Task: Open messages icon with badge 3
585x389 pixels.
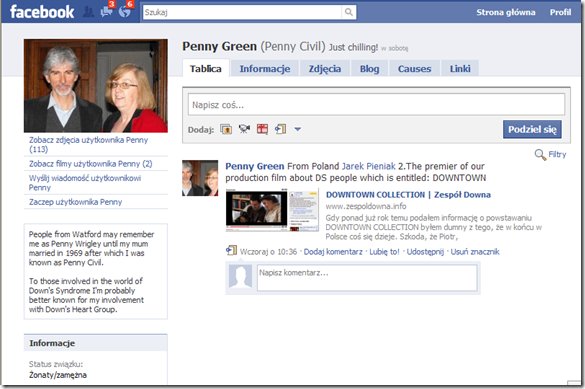Action: pyautogui.click(x=107, y=11)
